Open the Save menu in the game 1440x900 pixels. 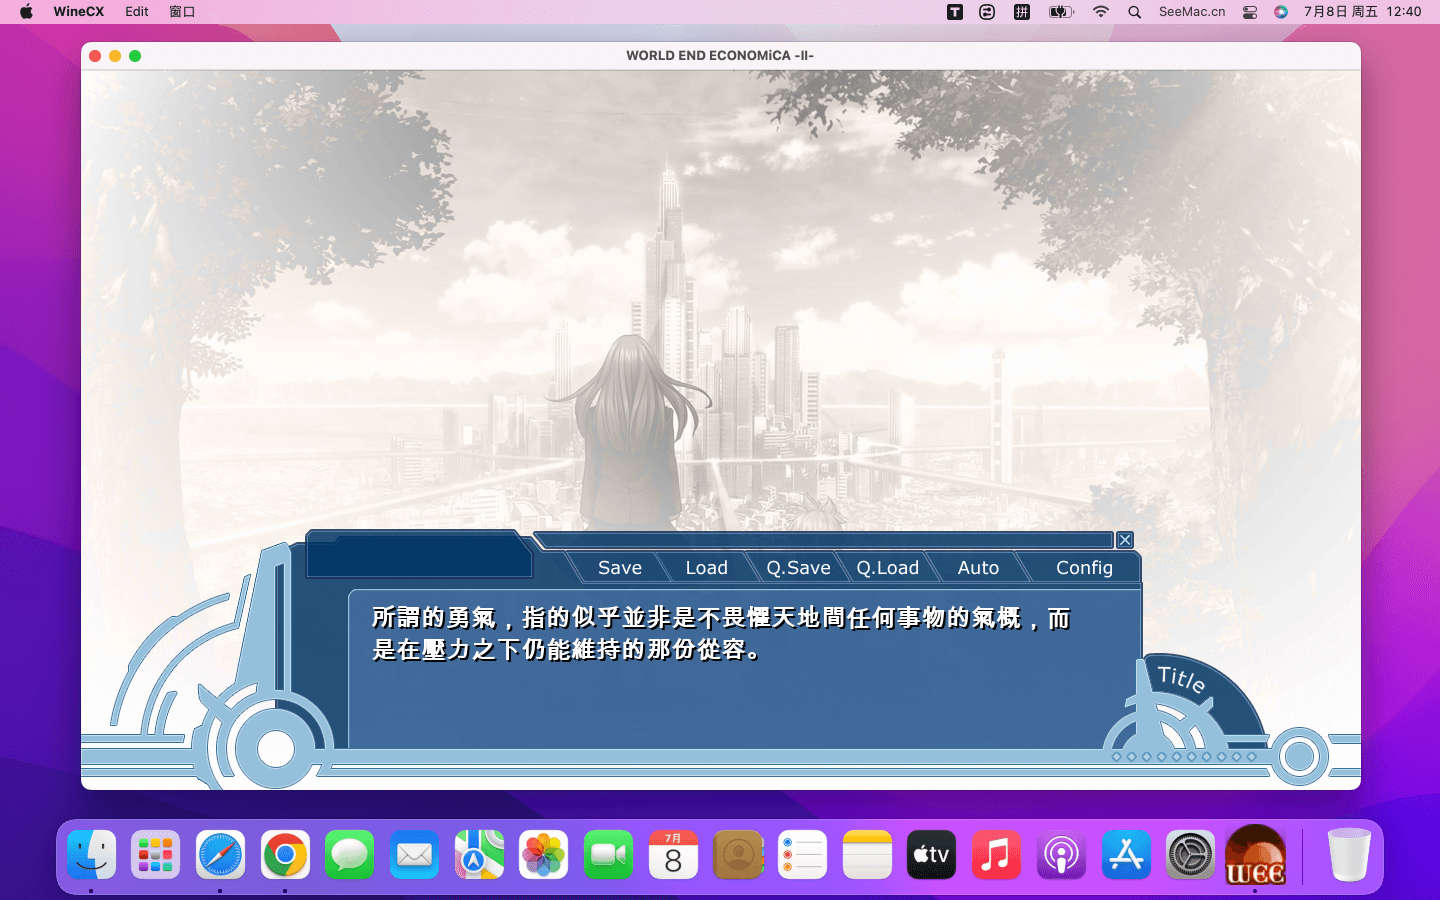[620, 567]
